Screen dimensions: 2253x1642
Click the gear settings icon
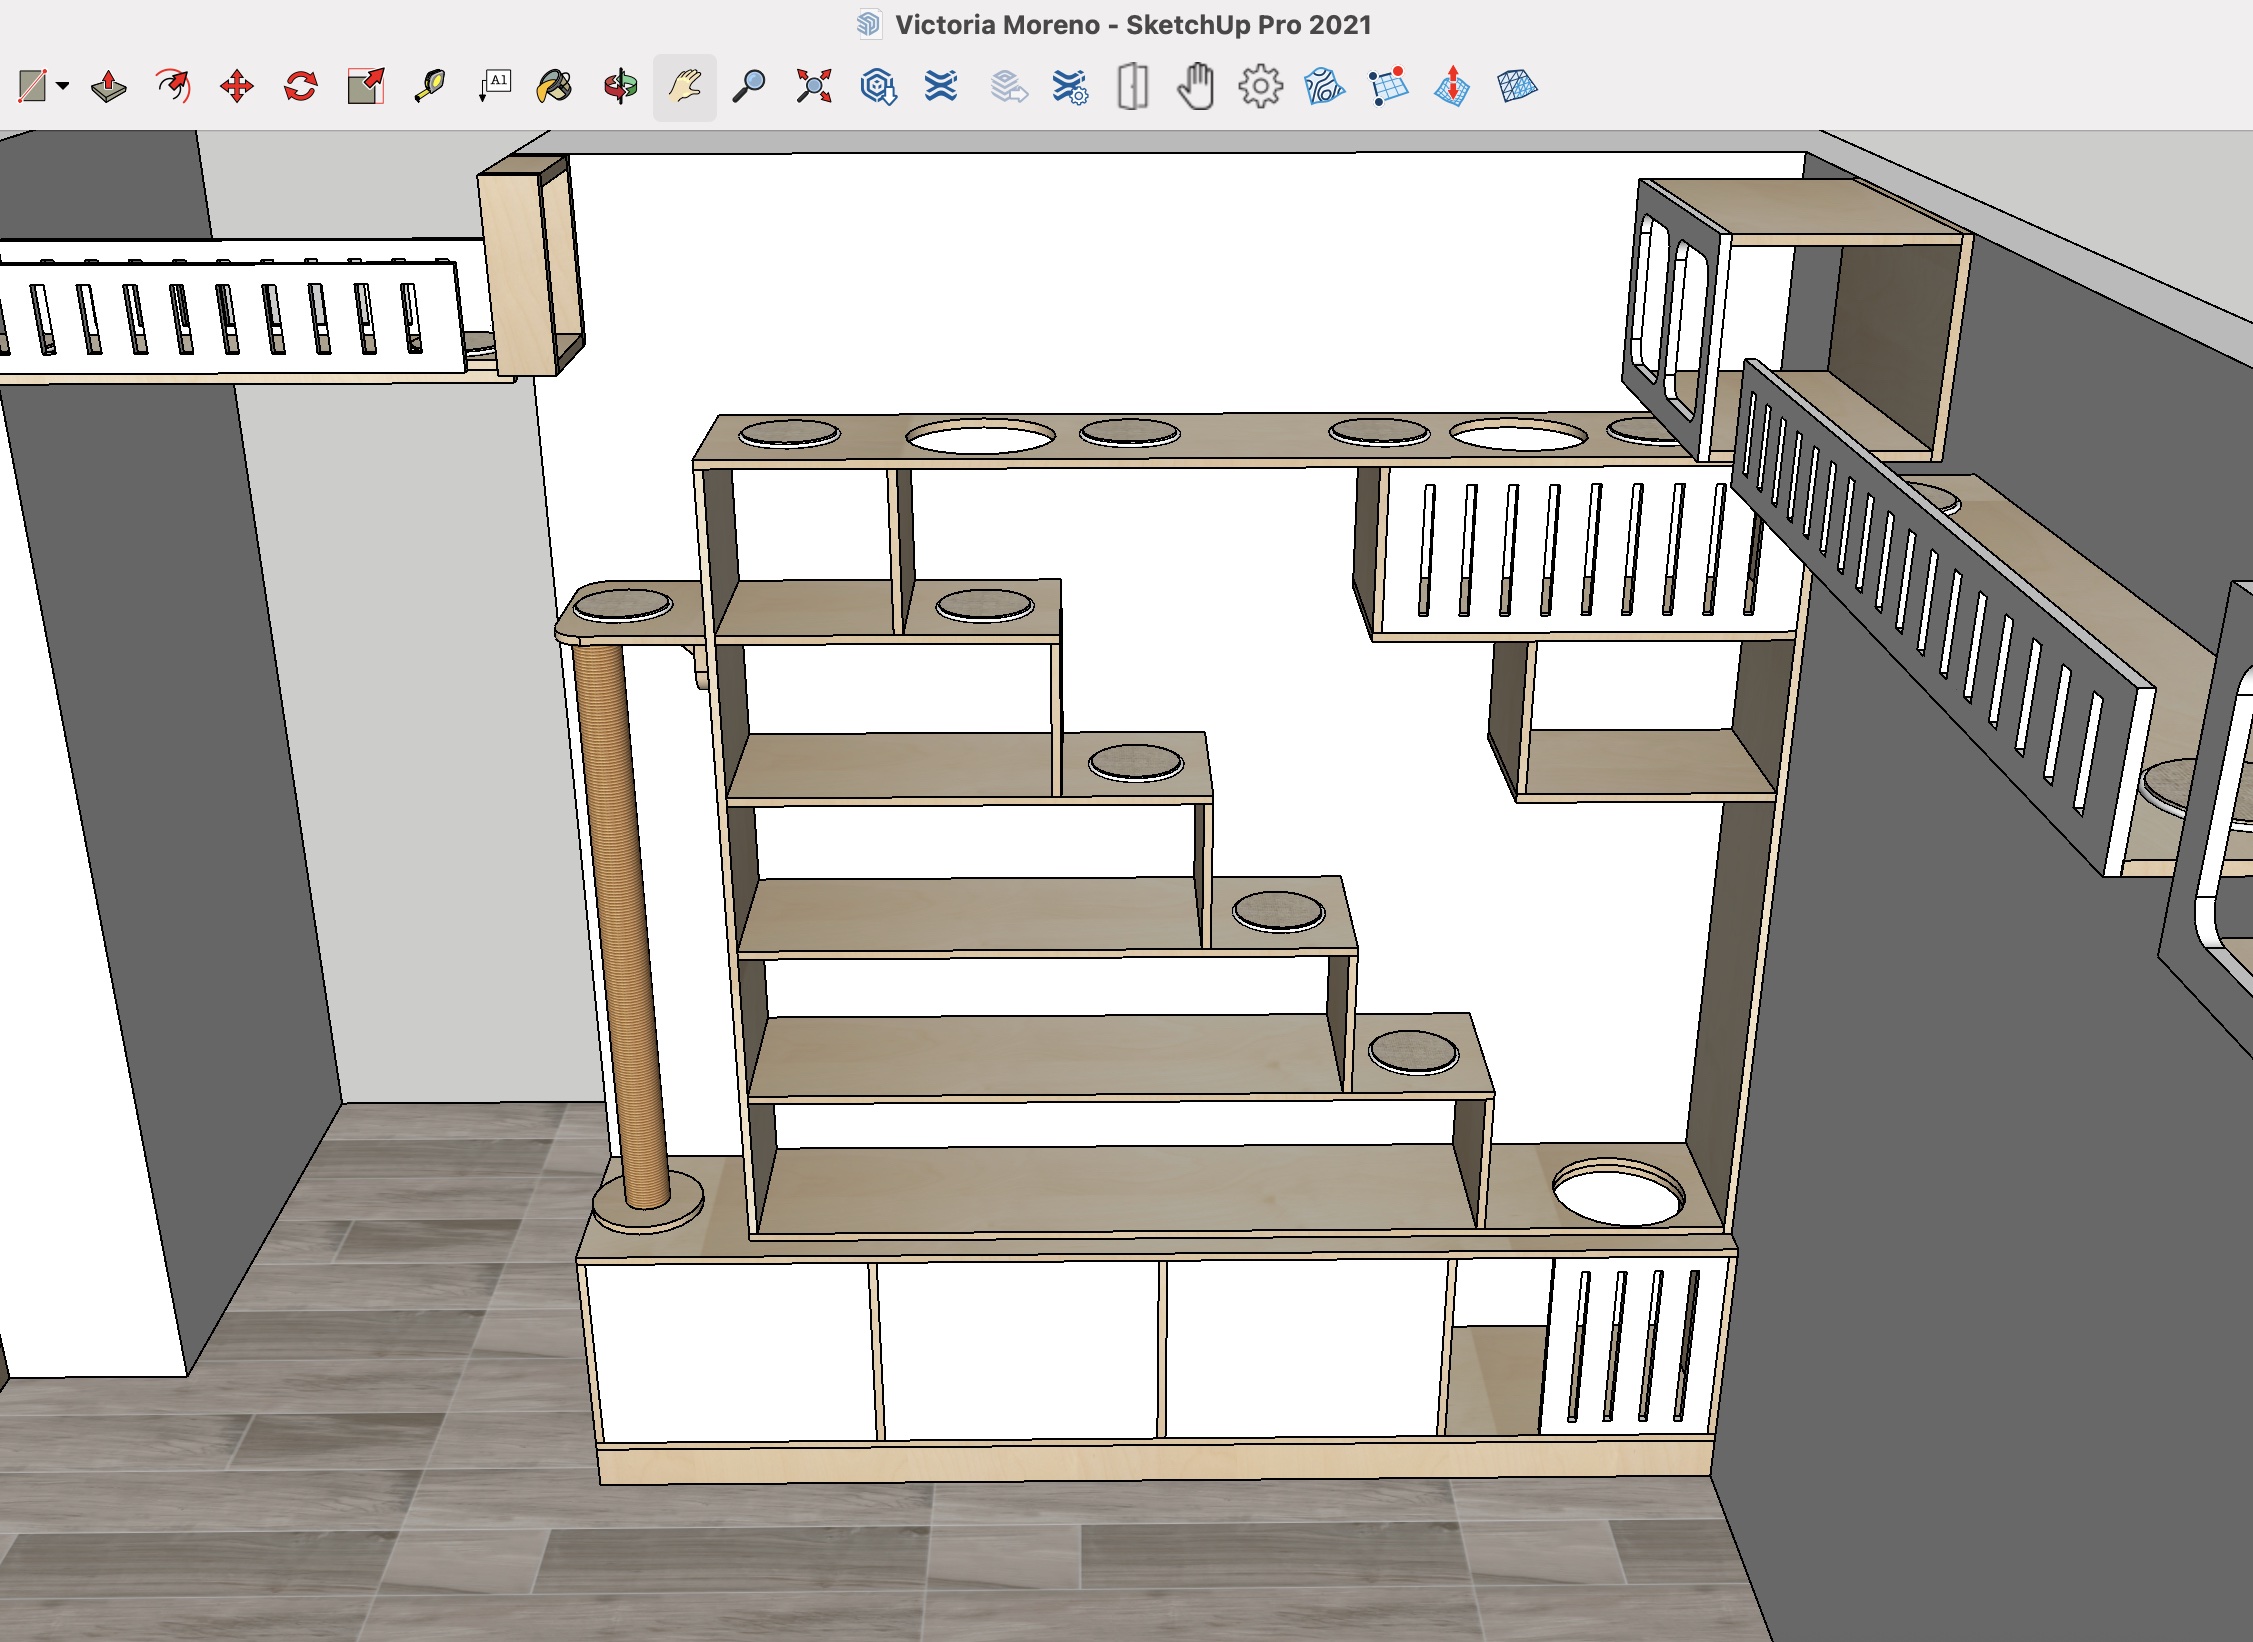point(1260,86)
